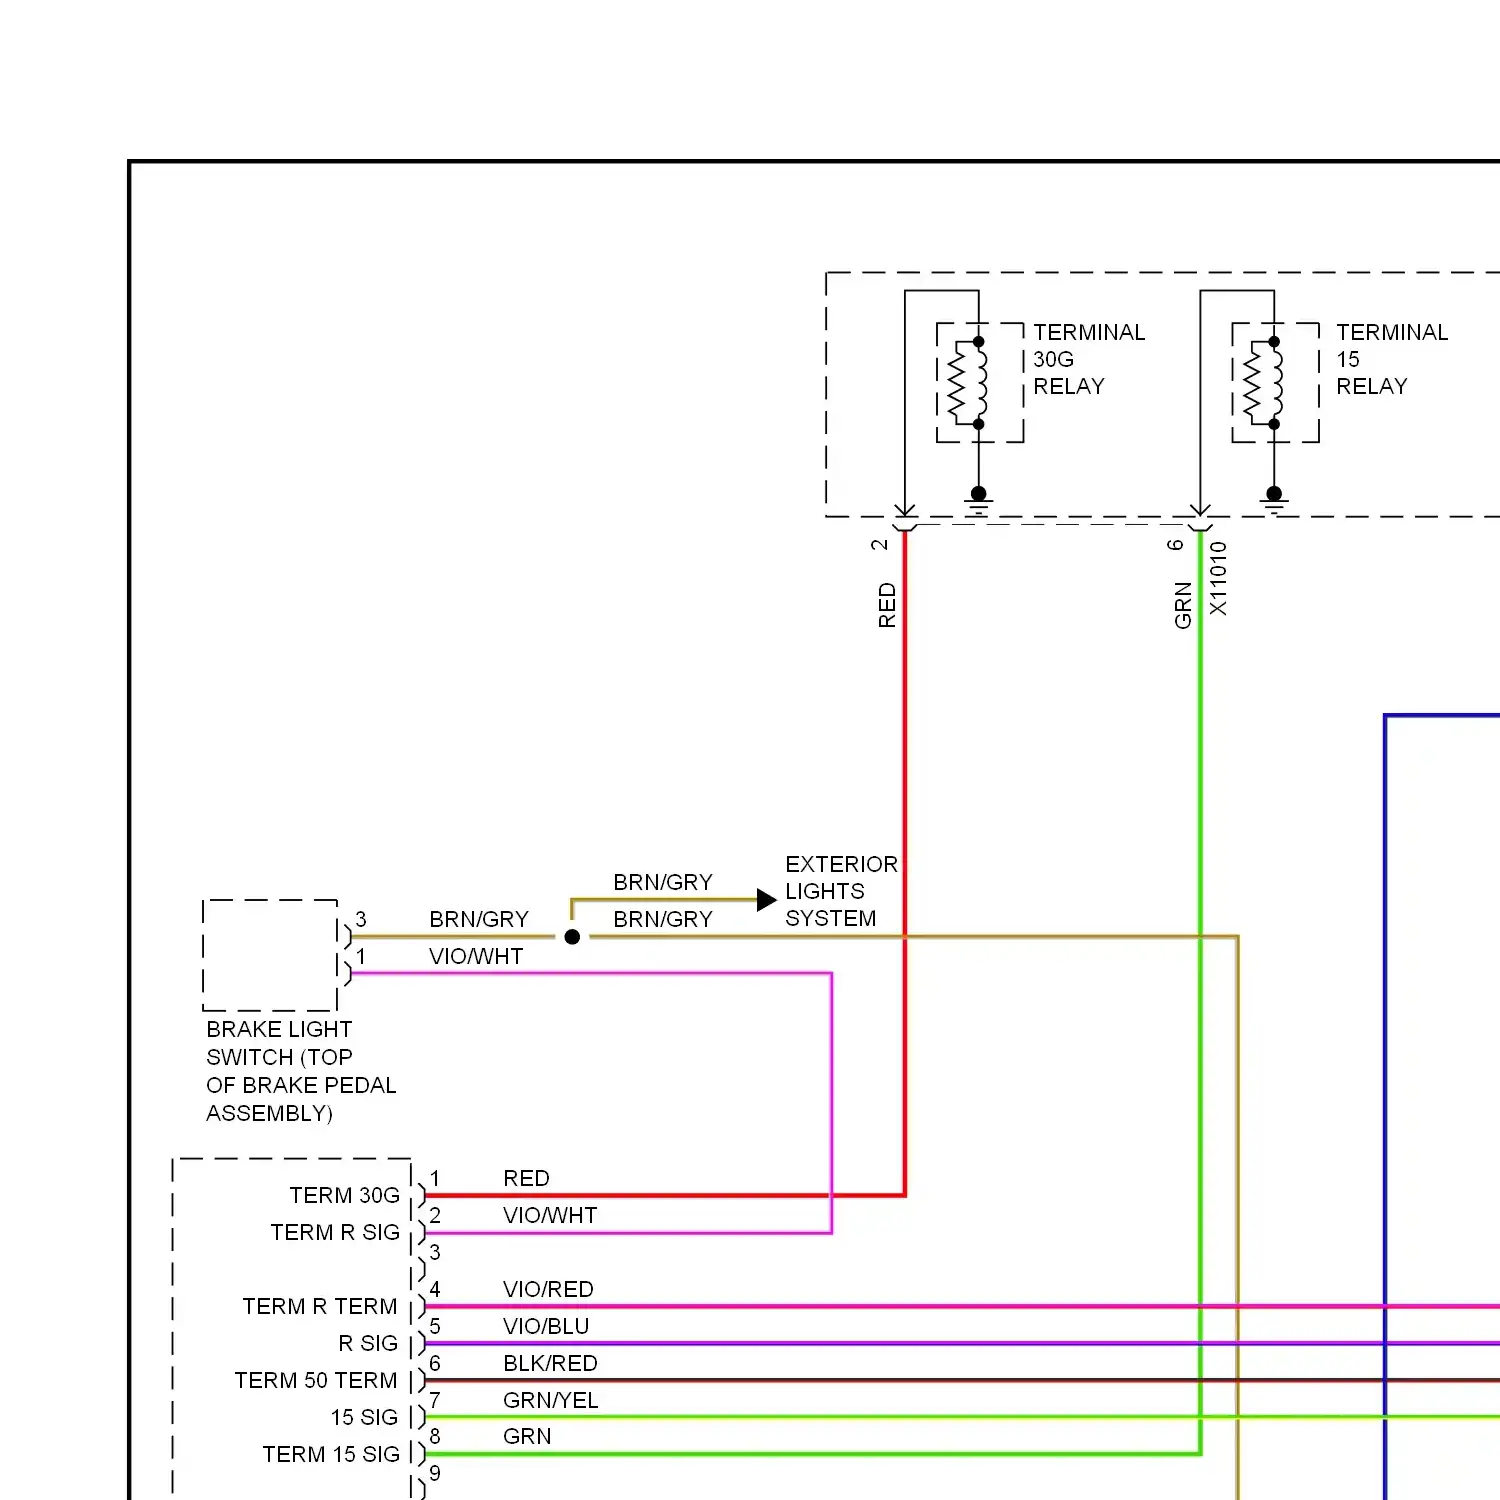The height and width of the screenshot is (1500, 1500).
Task: Click the ground symbol under Terminal 15 relay
Action: tap(1274, 501)
